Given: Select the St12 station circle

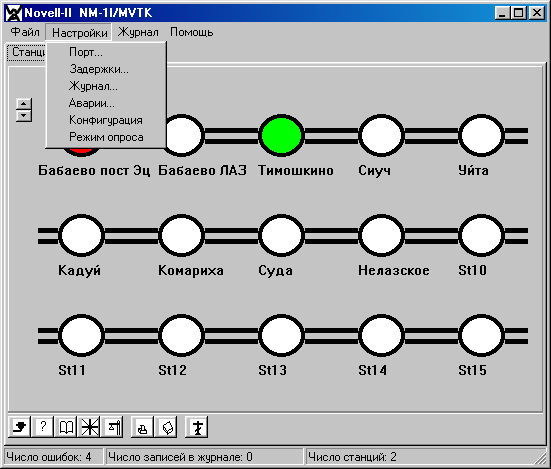Looking at the screenshot, I should pyautogui.click(x=181, y=336).
